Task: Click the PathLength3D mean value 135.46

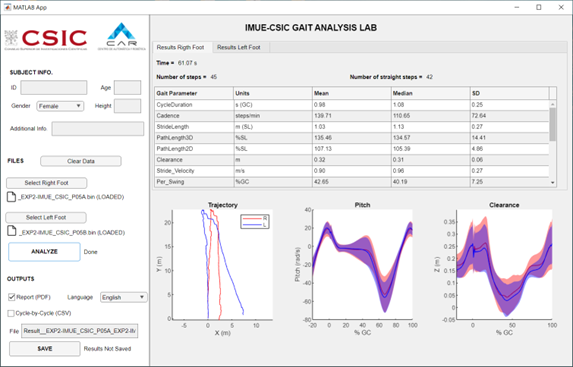Action: (352, 138)
